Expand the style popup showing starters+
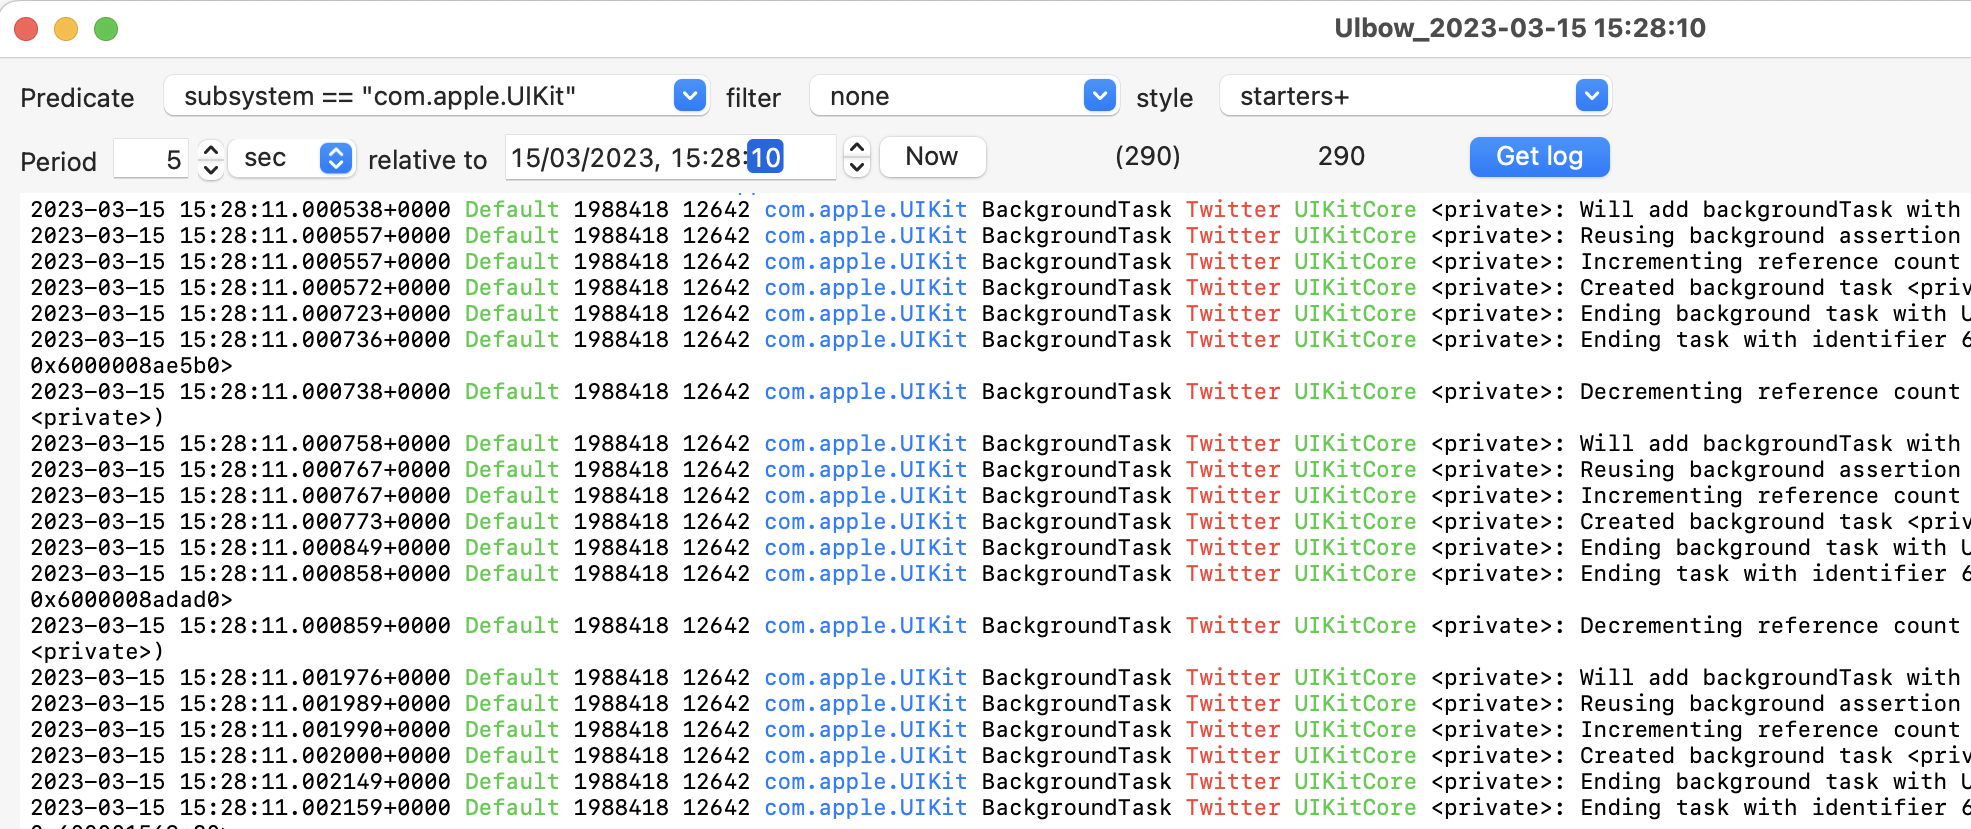 point(1414,96)
